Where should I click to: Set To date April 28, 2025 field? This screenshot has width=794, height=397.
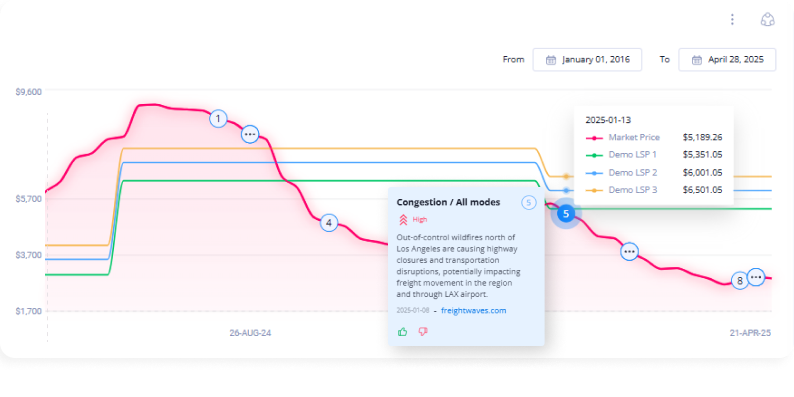pyautogui.click(x=727, y=60)
